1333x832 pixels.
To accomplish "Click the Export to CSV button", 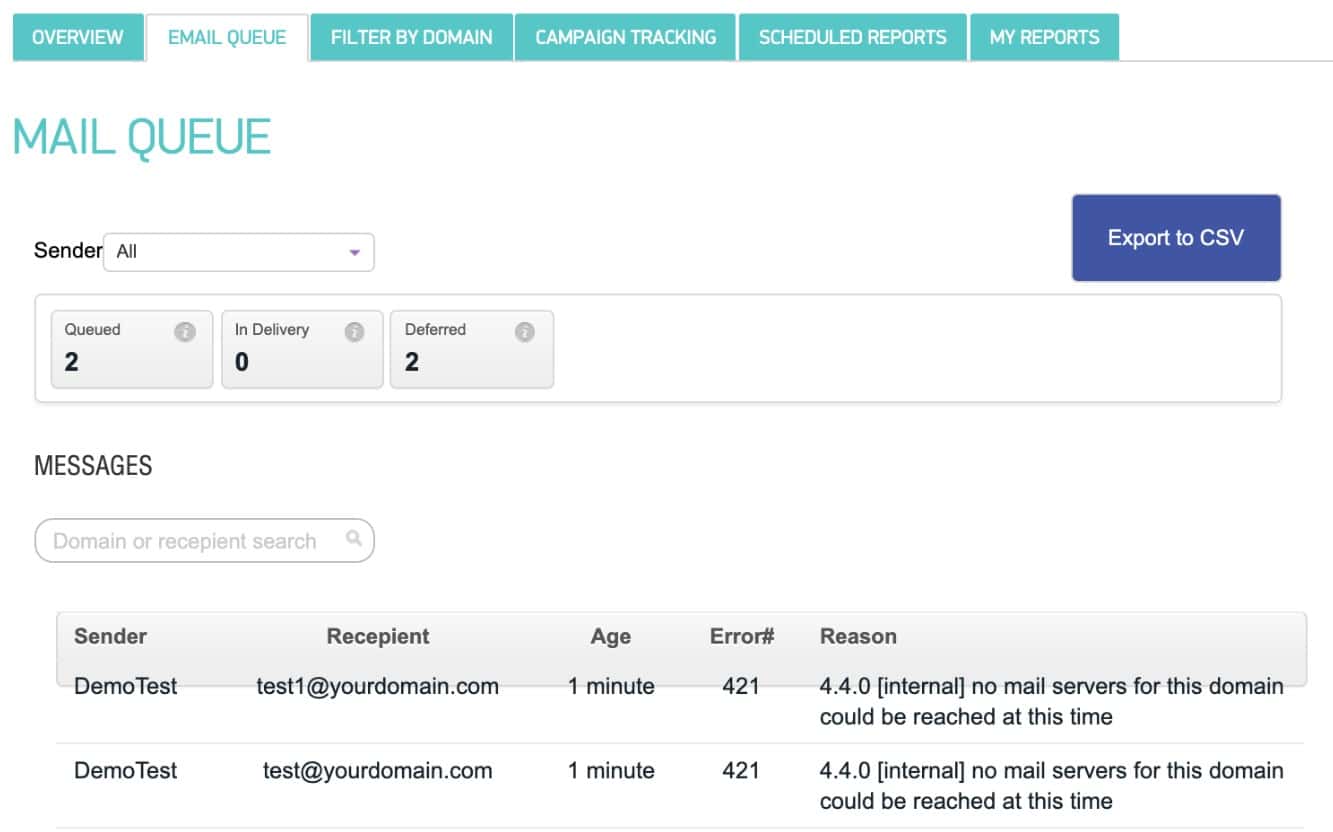I will pyautogui.click(x=1175, y=237).
